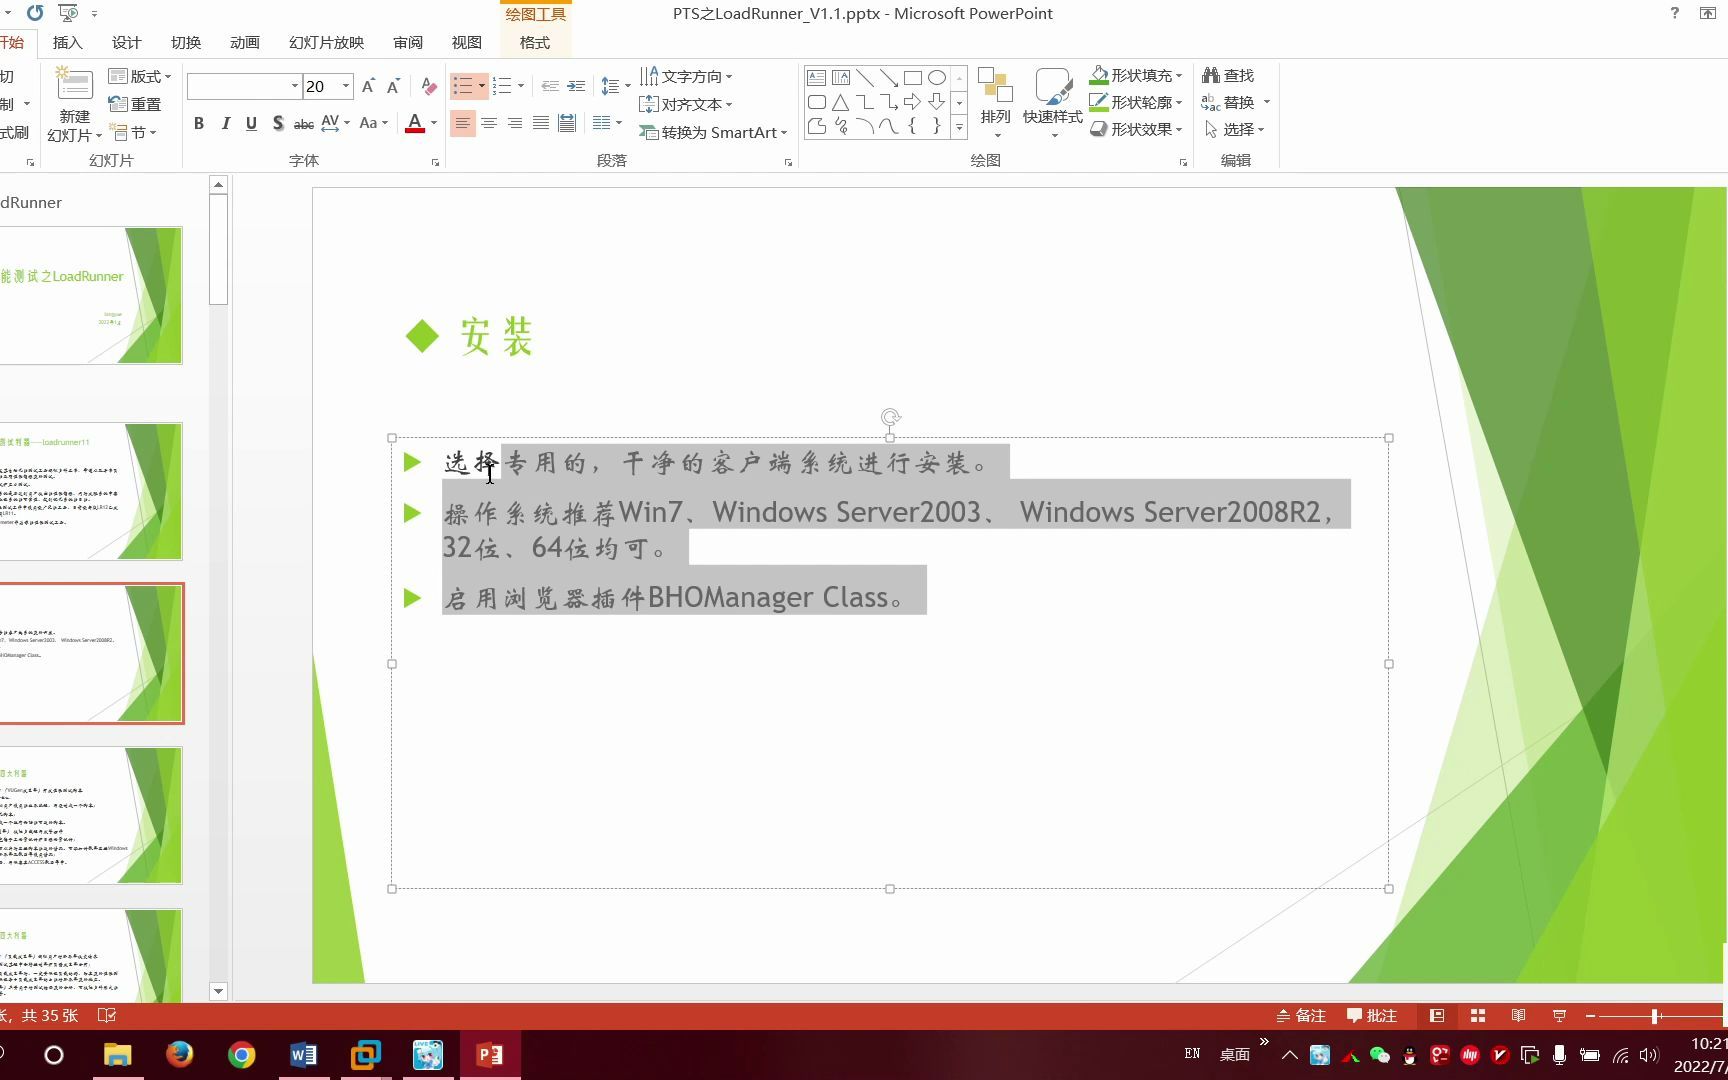Open the Arrange menu
The width and height of the screenshot is (1728, 1080).
pos(995,104)
